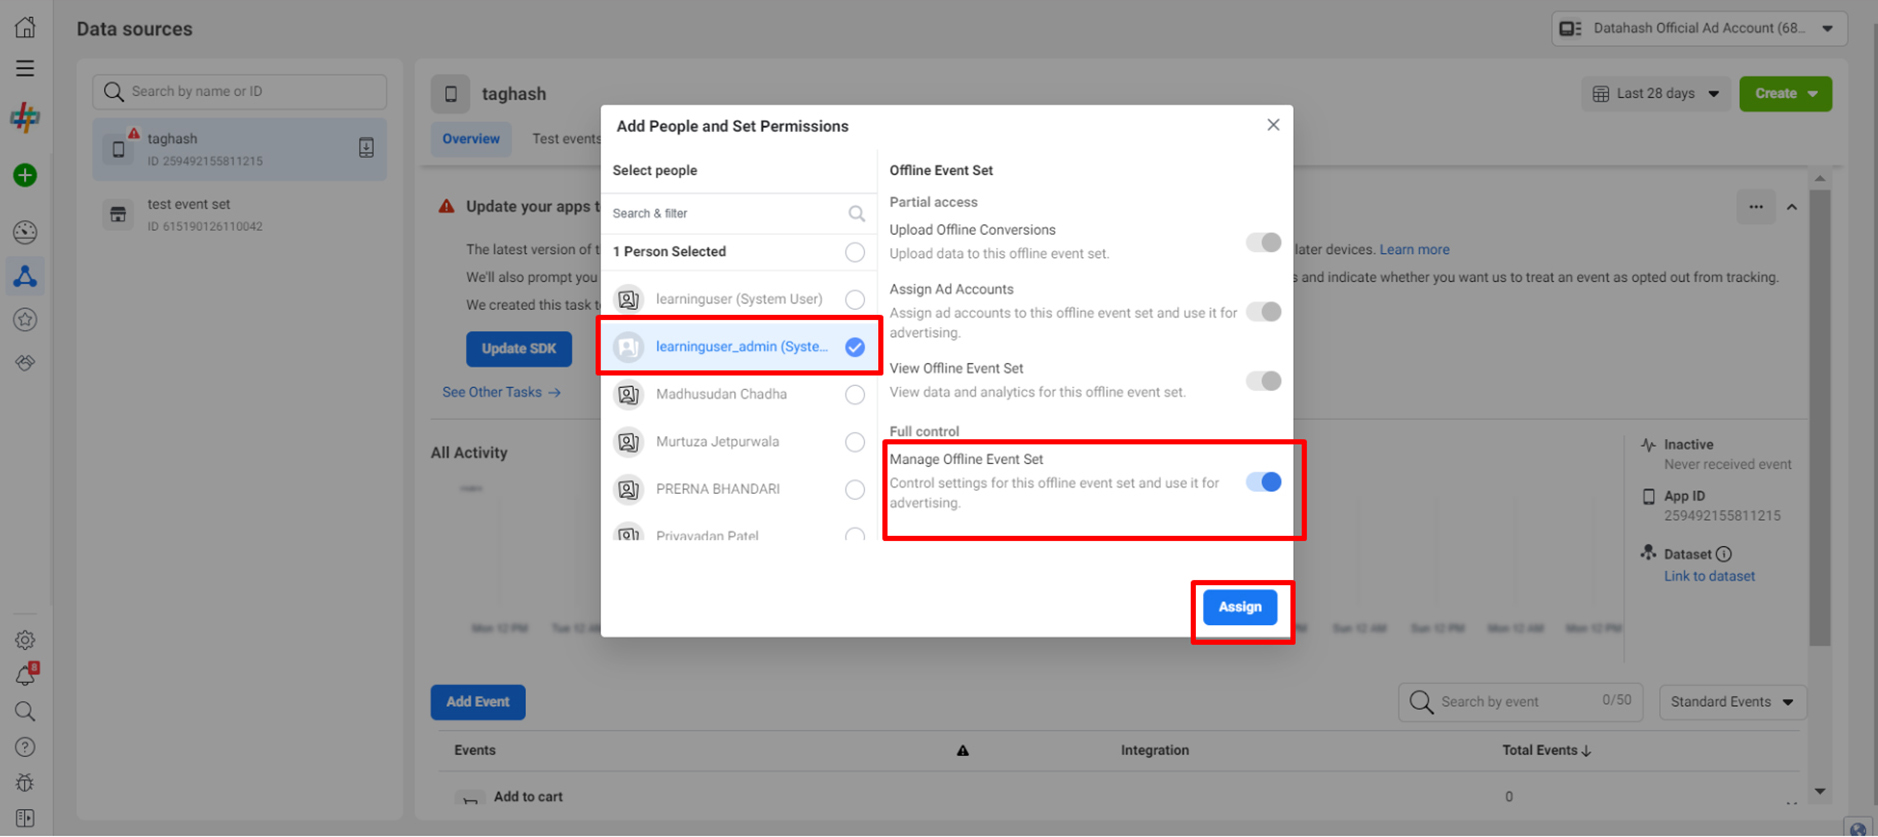Open the See Other Tasks link

[x=501, y=393]
